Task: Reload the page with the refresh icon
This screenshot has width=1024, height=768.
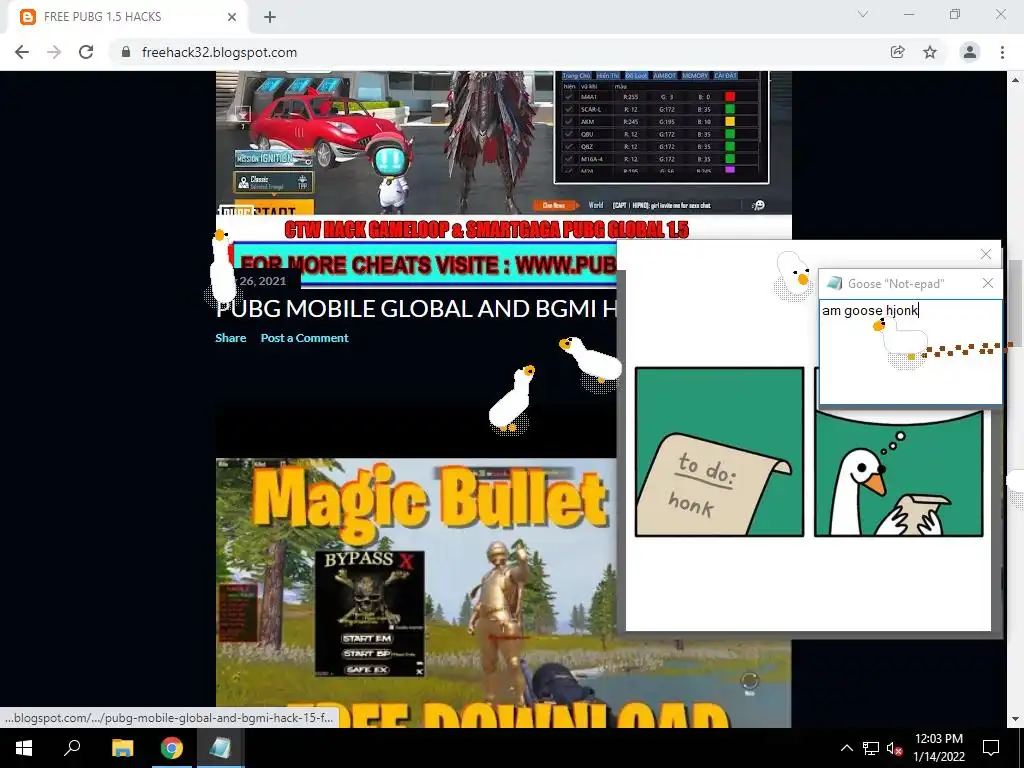Action: [86, 52]
